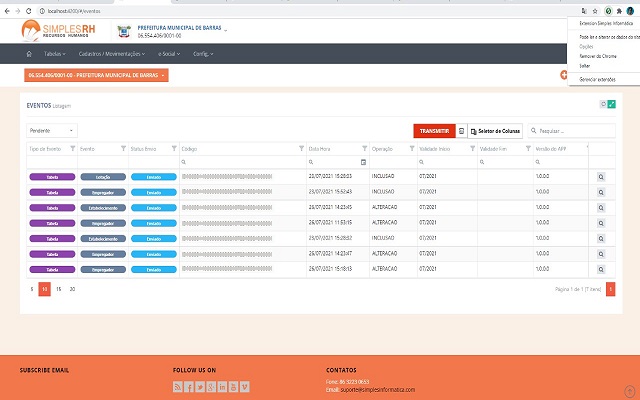Sort by Versão do APP column header

pyautogui.click(x=551, y=149)
